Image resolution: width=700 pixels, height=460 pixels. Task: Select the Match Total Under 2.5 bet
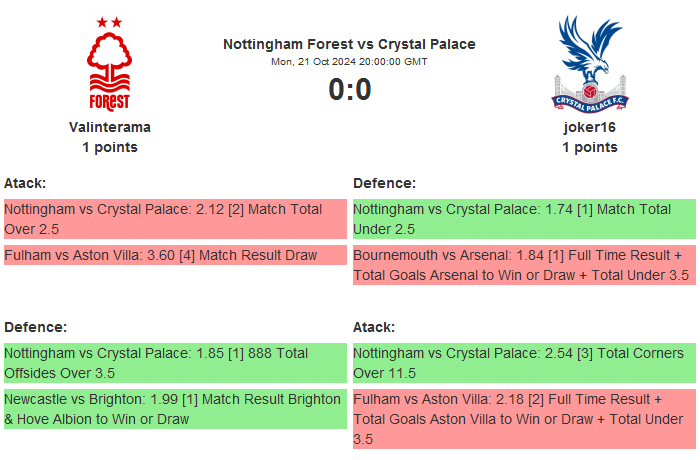(524, 219)
